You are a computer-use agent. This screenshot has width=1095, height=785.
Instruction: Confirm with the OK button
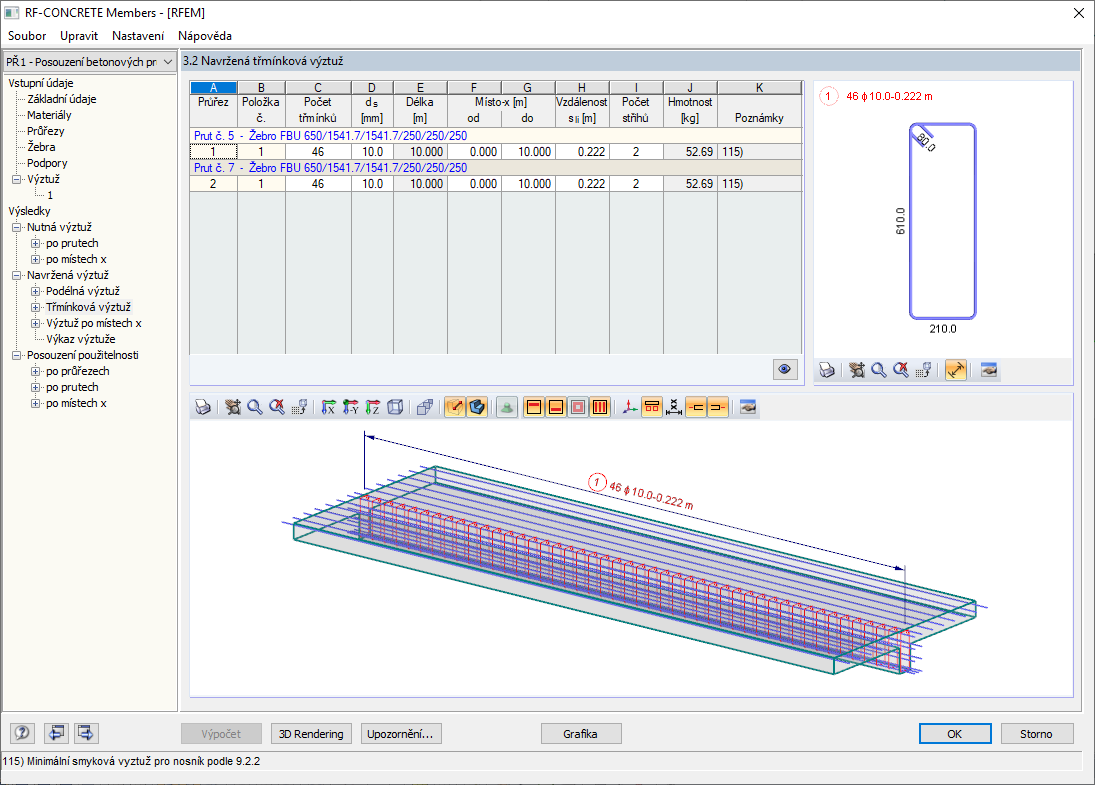click(x=955, y=733)
